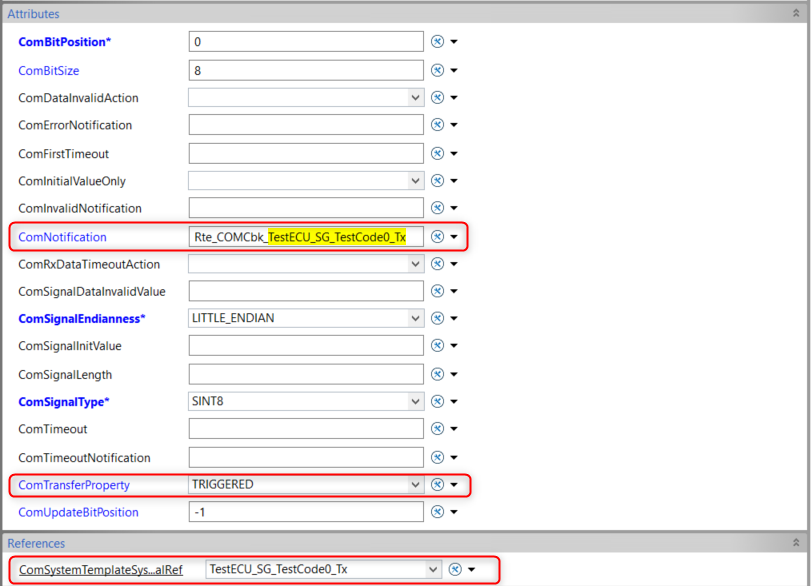Click into the ComBitSize value field
The image size is (811, 586).
[x=306, y=70]
